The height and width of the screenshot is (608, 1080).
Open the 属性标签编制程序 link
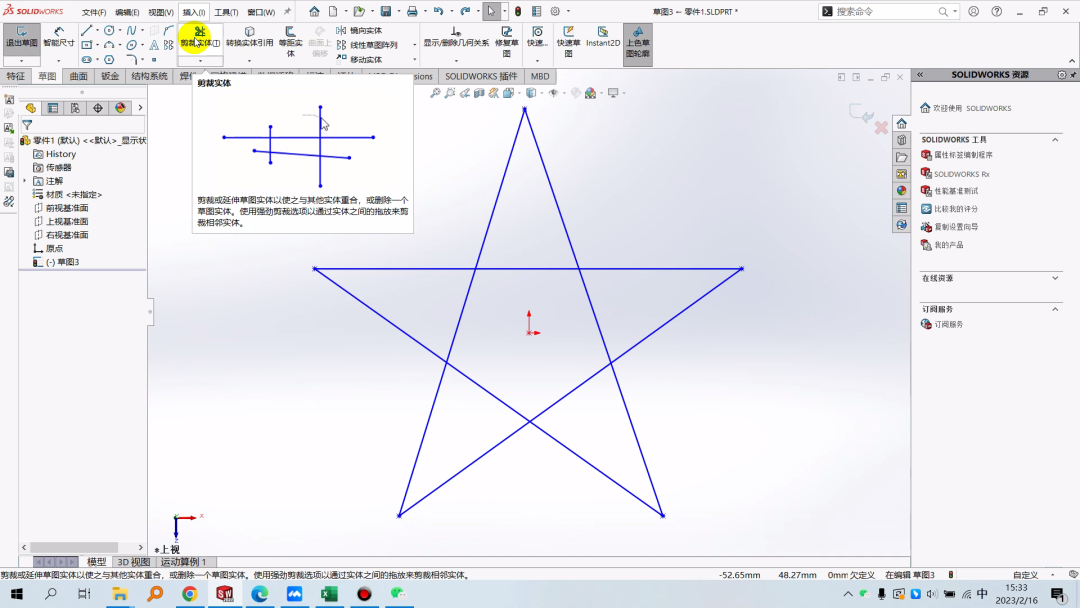[963, 156]
